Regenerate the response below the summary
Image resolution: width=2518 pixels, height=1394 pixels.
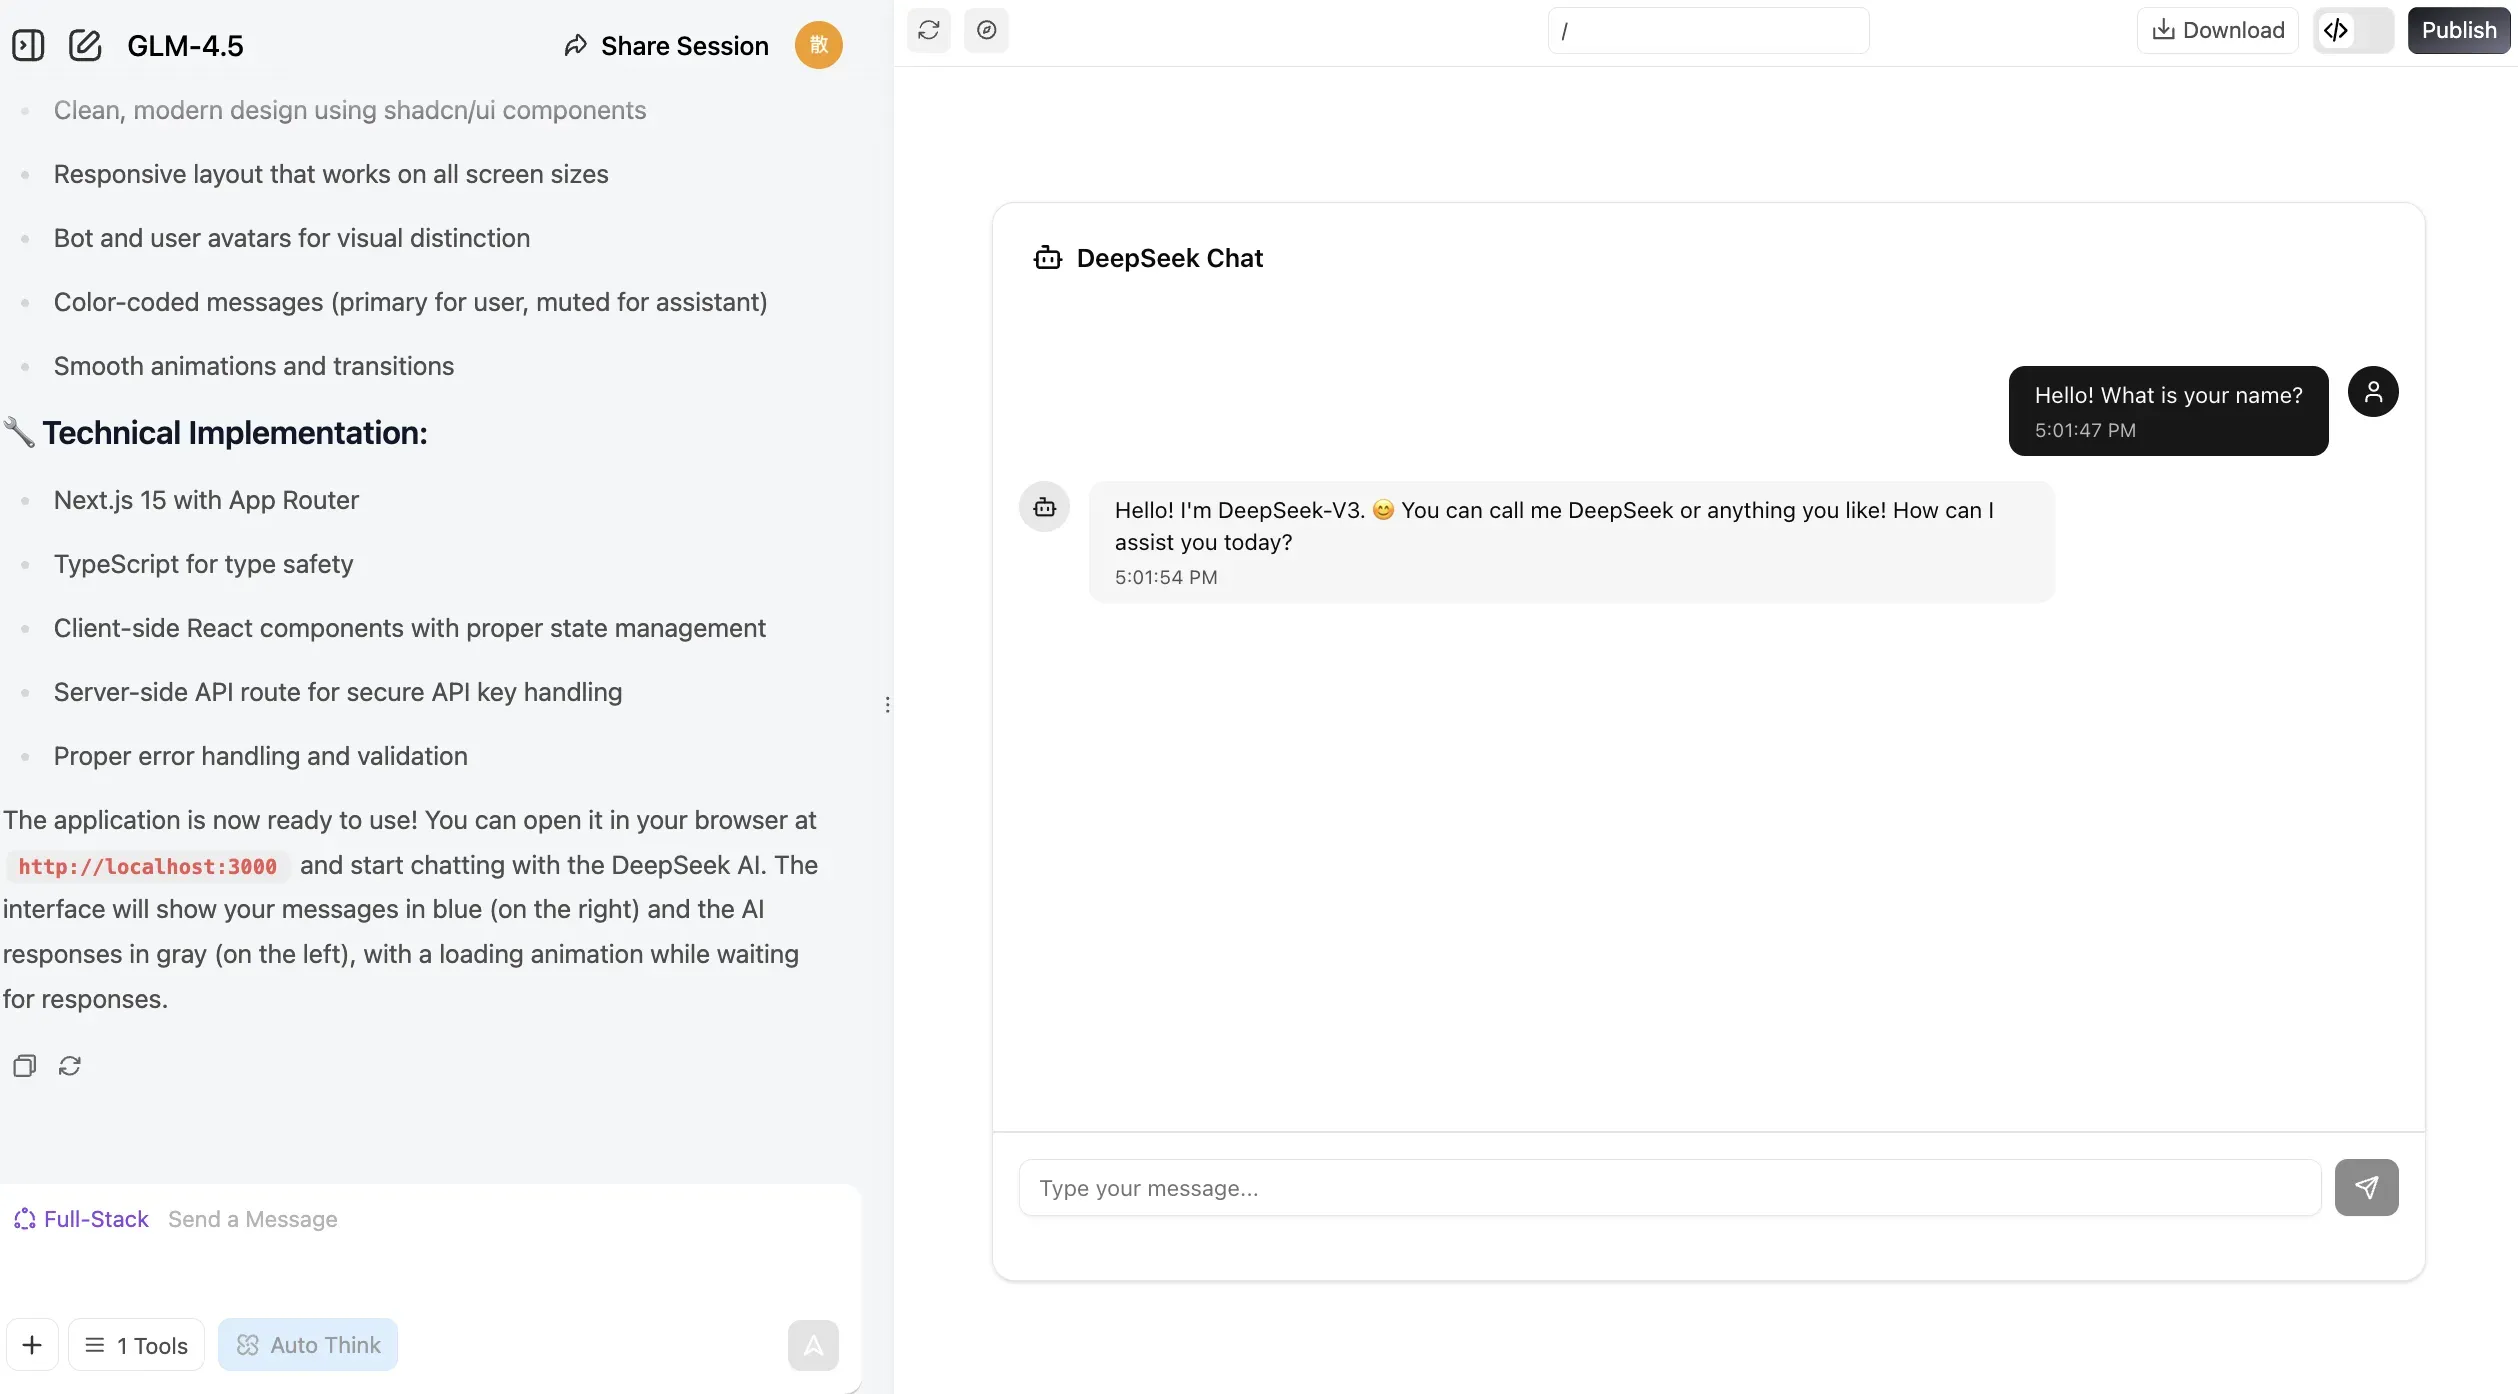[x=70, y=1066]
